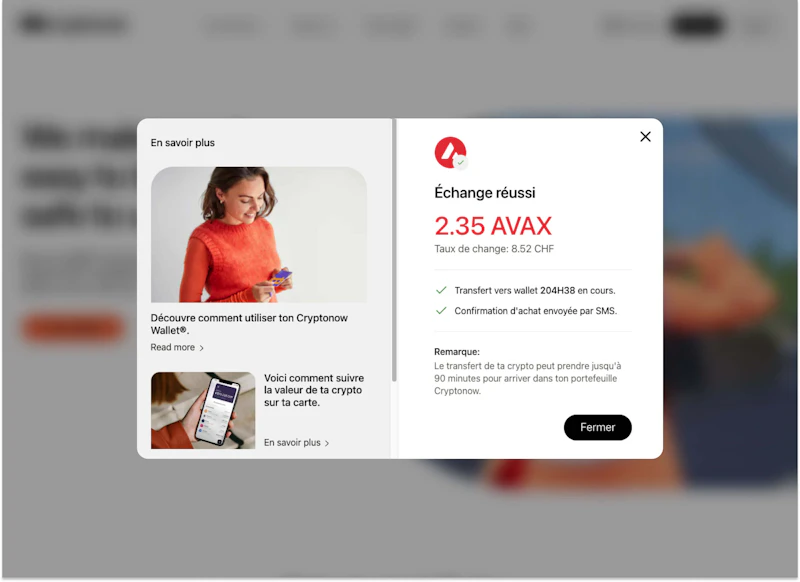Click the blurred dark button in the top navigation
The image size is (800, 582).
coord(697,24)
